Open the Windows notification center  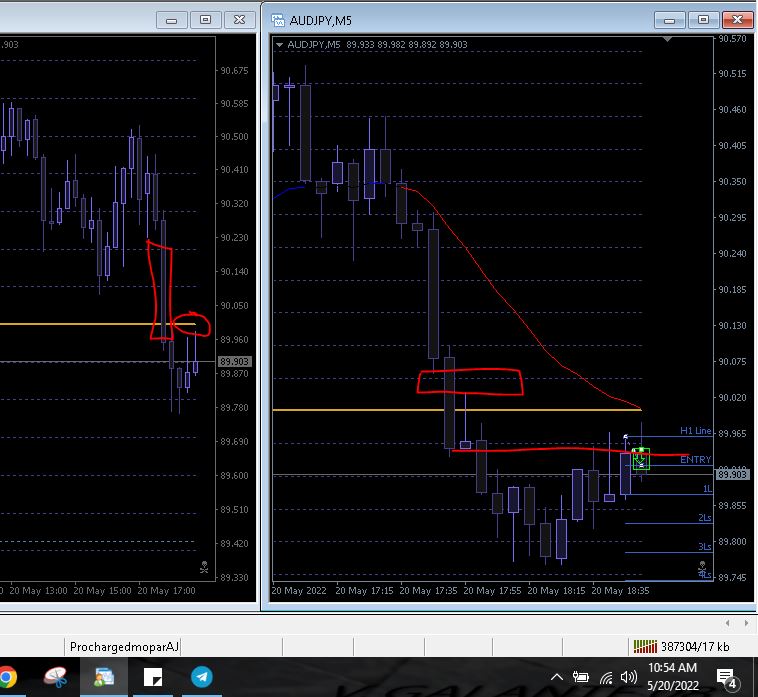[727, 678]
